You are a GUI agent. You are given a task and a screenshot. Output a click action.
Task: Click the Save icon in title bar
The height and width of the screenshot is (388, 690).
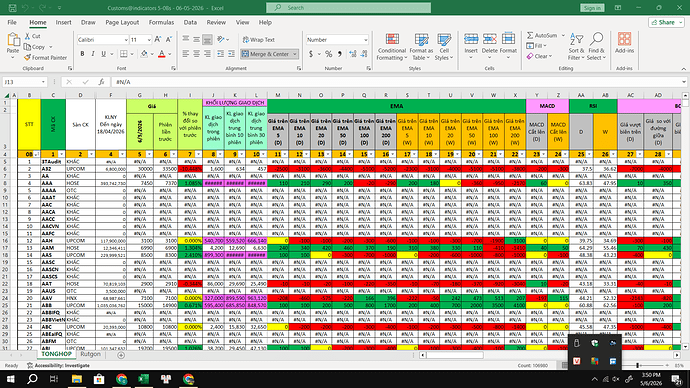(12, 8)
